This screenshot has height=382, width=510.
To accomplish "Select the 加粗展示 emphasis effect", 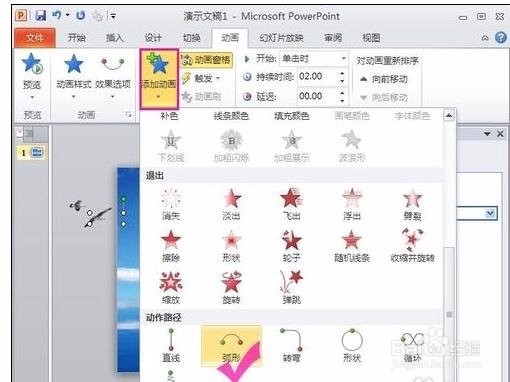I will (292, 146).
